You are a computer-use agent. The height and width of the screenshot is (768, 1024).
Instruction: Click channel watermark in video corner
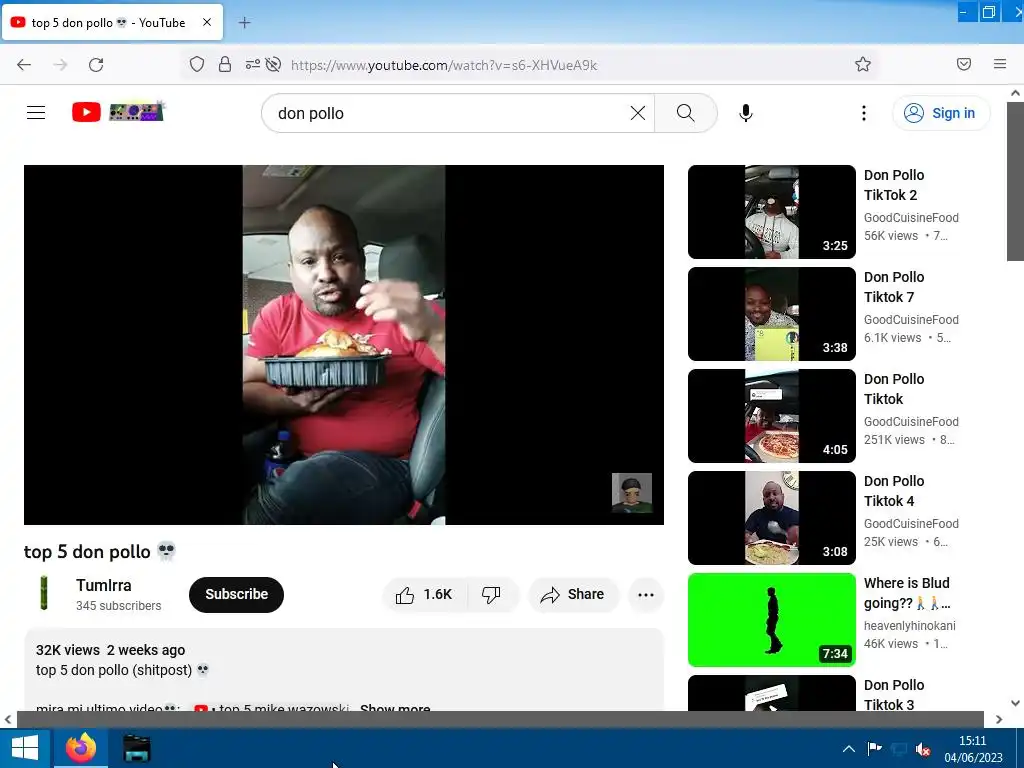point(632,492)
